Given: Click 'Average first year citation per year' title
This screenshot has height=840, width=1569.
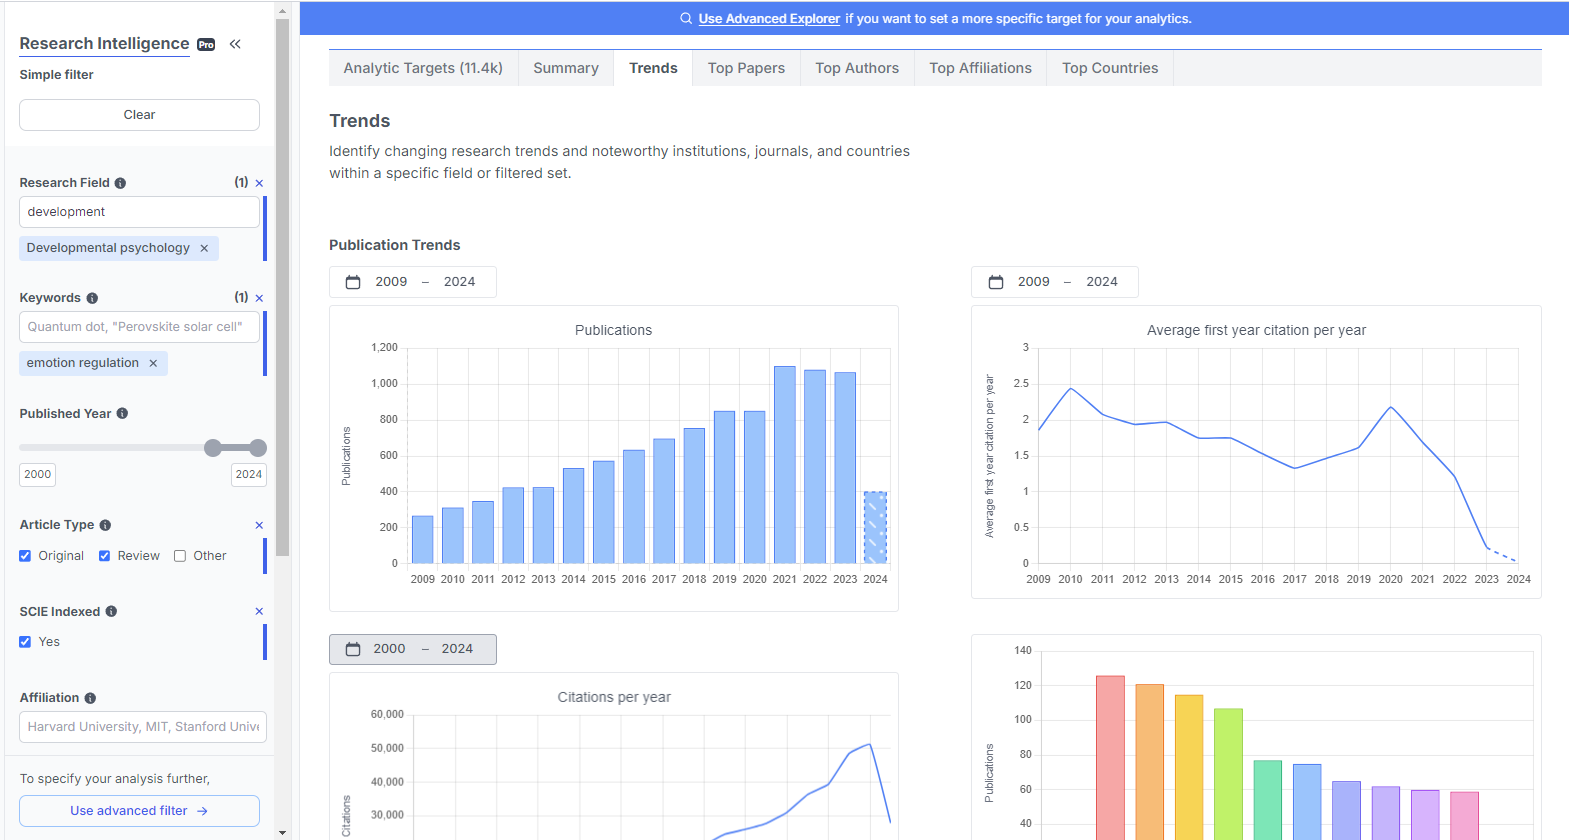Looking at the screenshot, I should [x=1256, y=330].
